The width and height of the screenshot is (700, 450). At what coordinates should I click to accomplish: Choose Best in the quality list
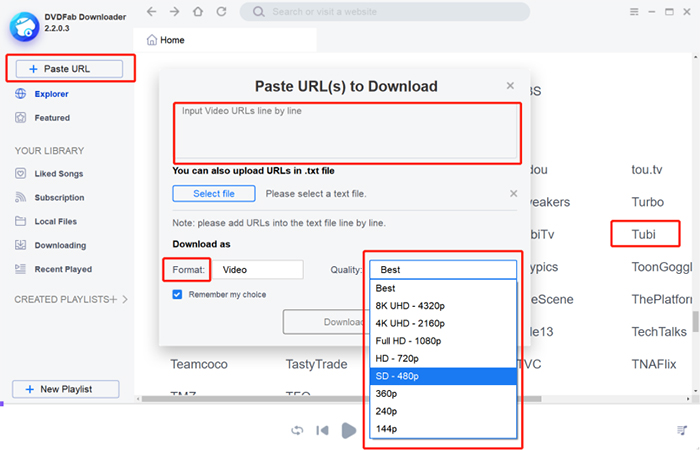tap(443, 288)
